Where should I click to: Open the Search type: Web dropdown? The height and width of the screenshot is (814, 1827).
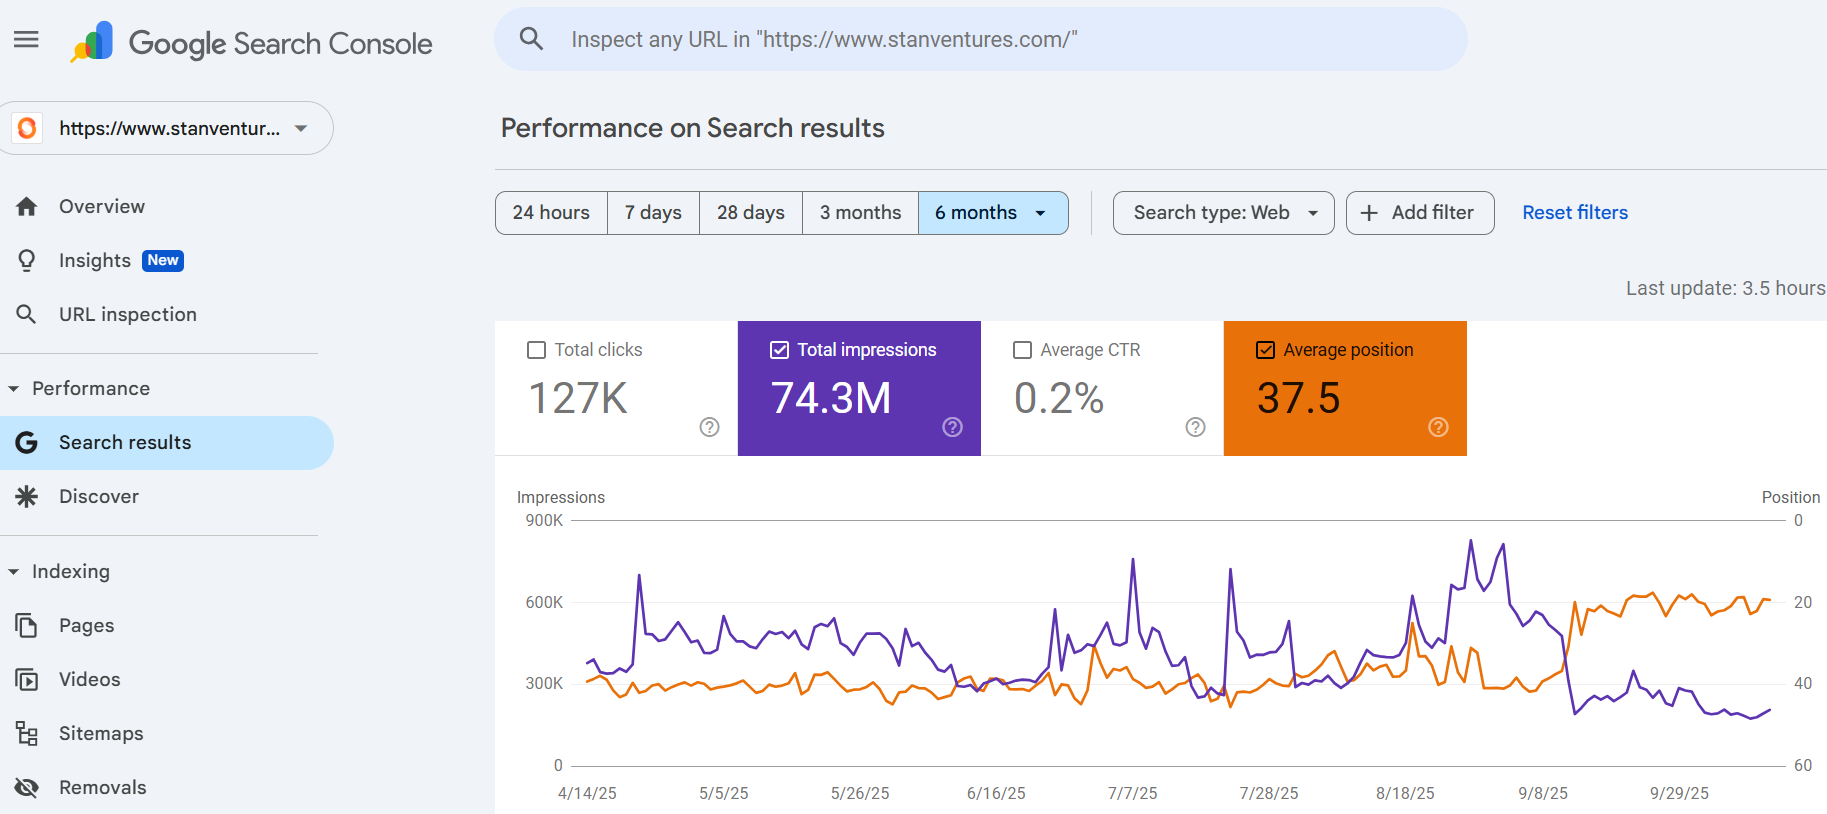pyautogui.click(x=1223, y=213)
